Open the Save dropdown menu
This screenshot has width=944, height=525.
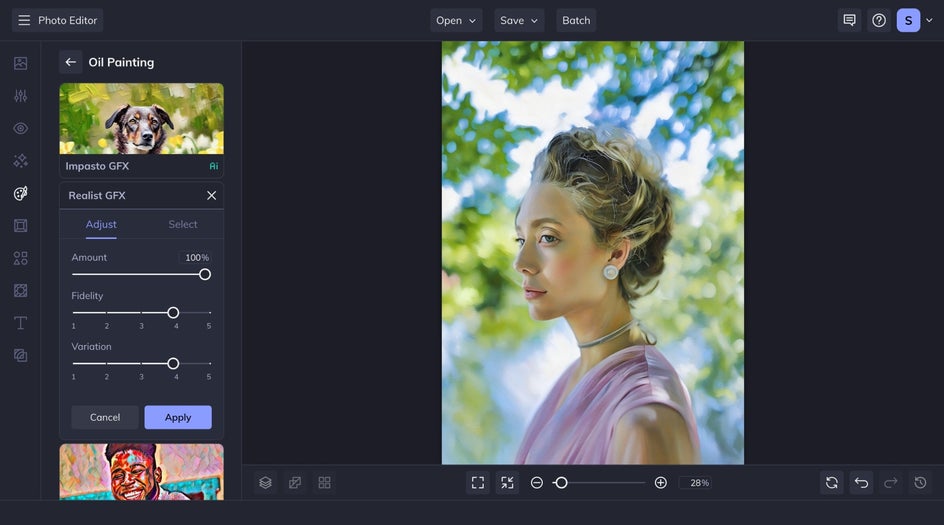point(519,20)
